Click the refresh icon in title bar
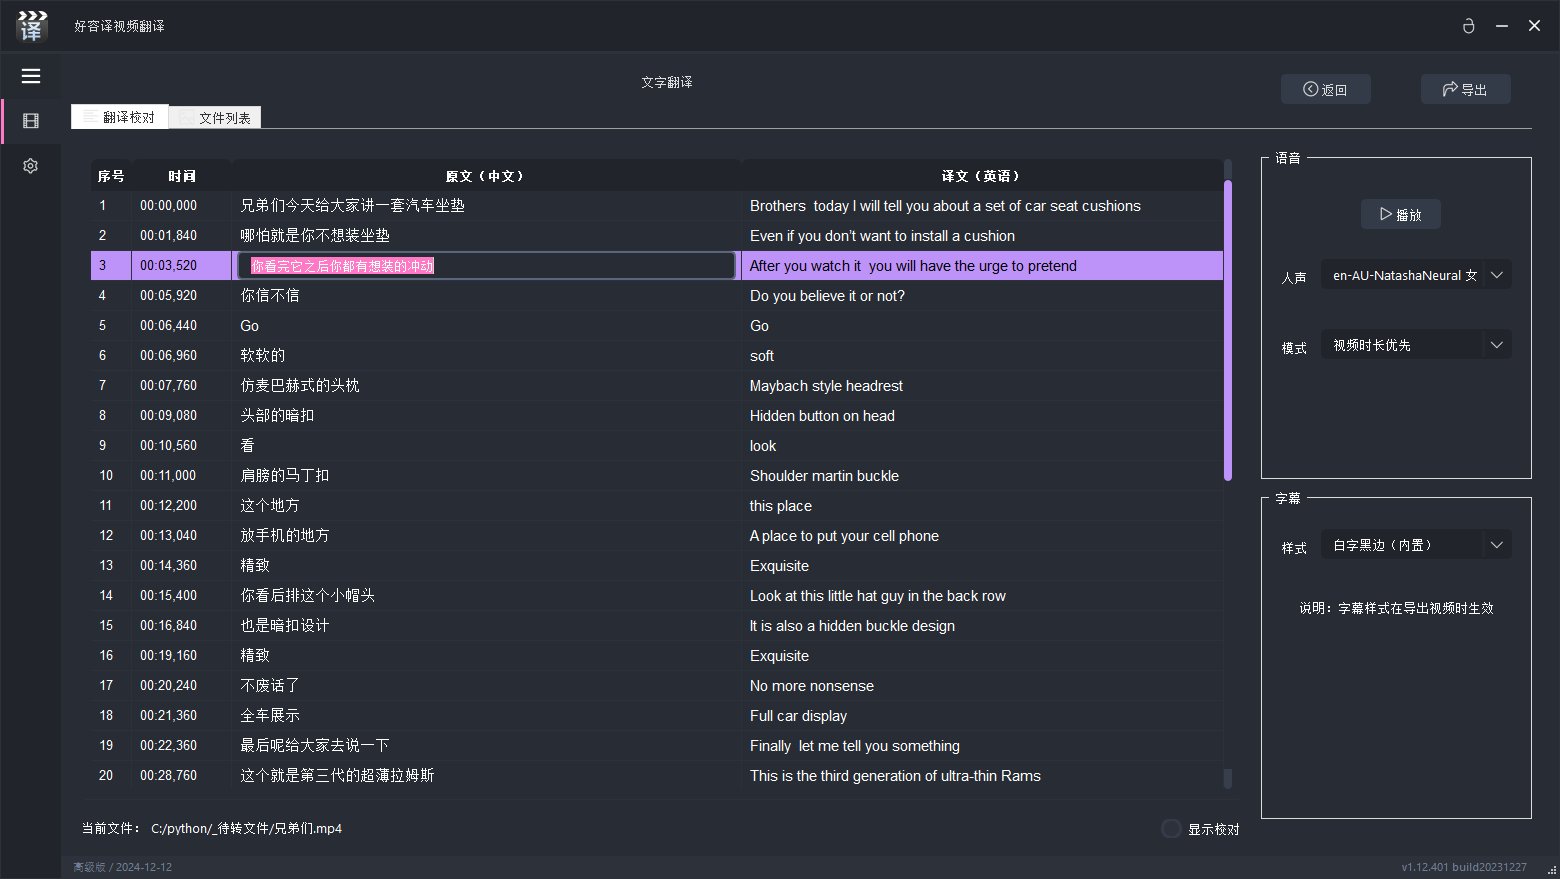 (1468, 26)
